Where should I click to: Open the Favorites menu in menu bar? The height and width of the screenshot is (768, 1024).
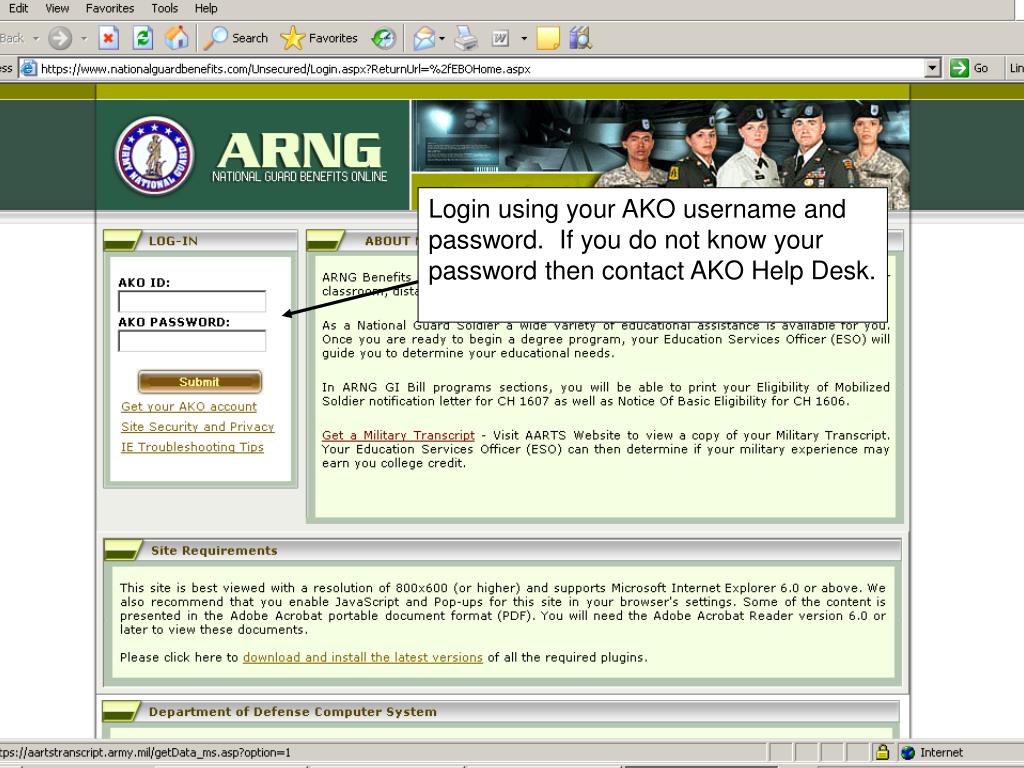110,8
